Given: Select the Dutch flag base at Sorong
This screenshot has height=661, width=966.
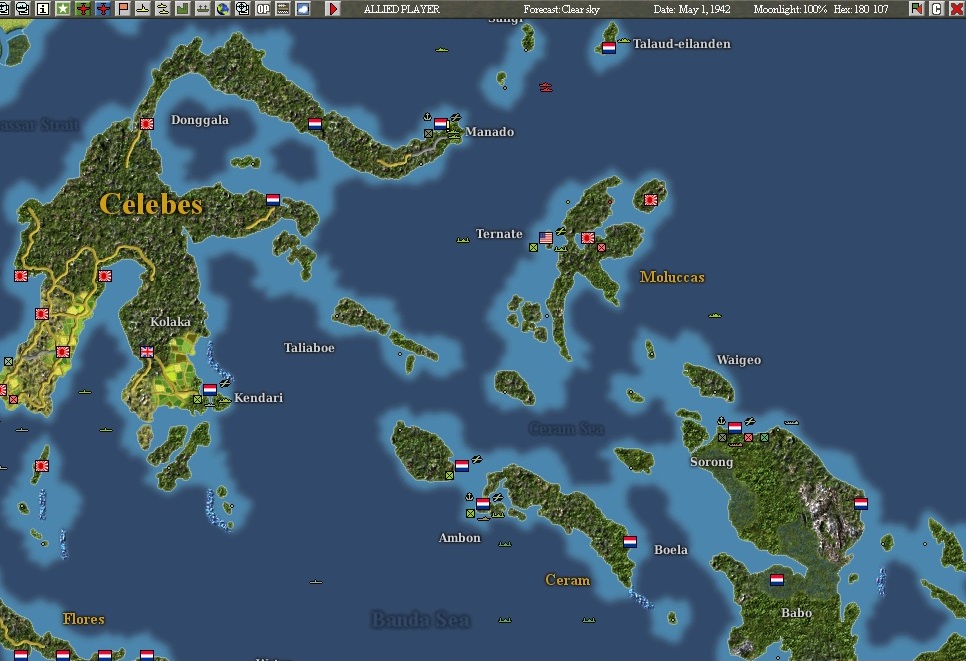Looking at the screenshot, I should pyautogui.click(x=734, y=428).
